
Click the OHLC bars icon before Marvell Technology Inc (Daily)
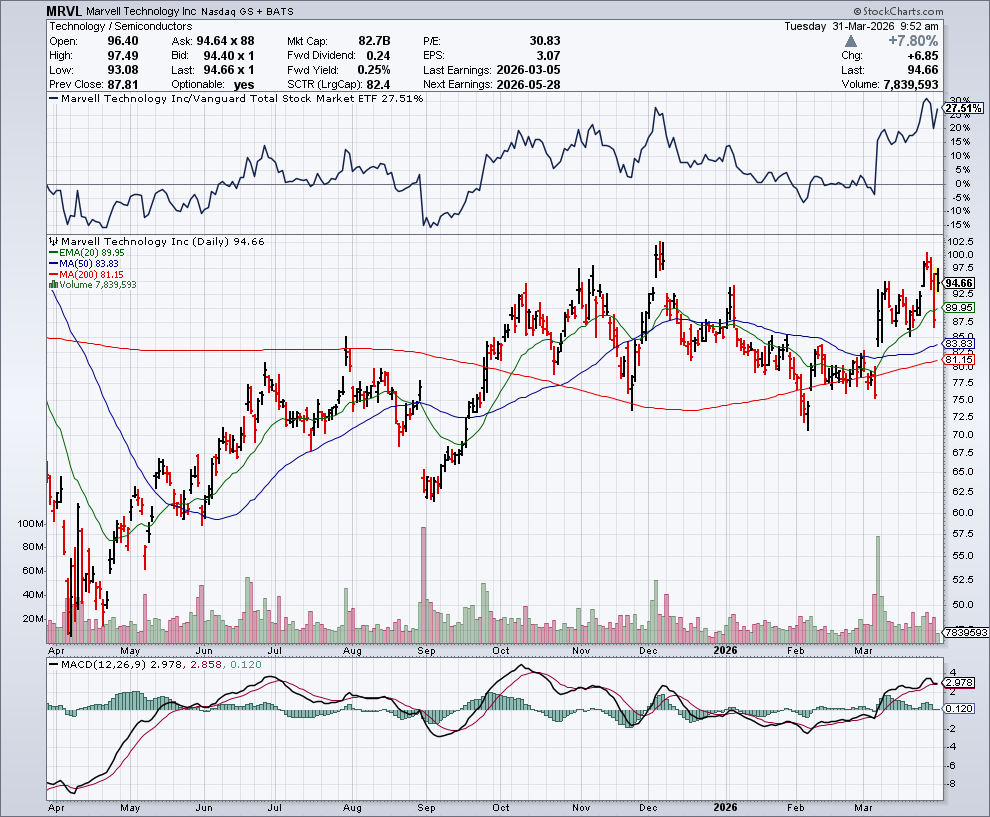[54, 242]
